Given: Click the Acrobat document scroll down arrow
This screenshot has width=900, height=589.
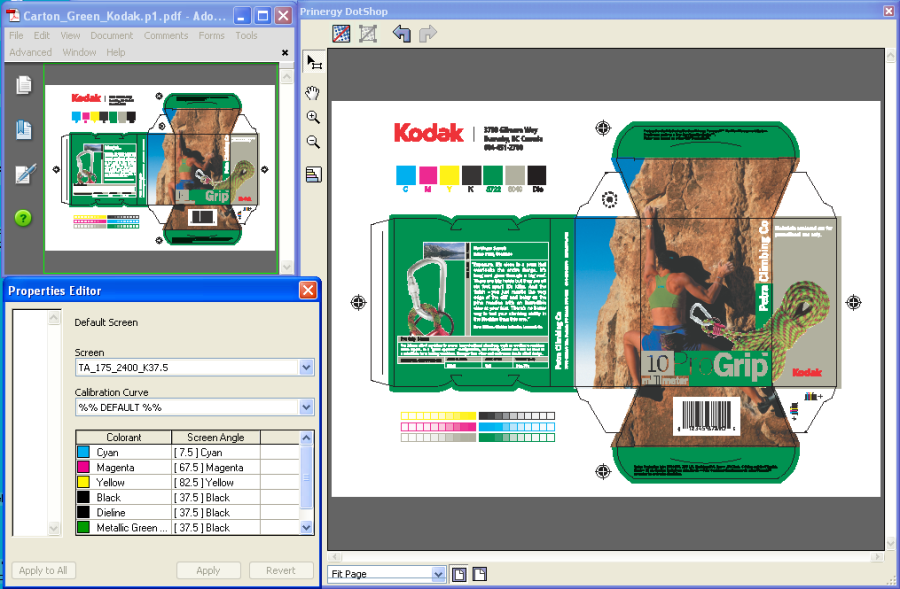Looking at the screenshot, I should (287, 266).
